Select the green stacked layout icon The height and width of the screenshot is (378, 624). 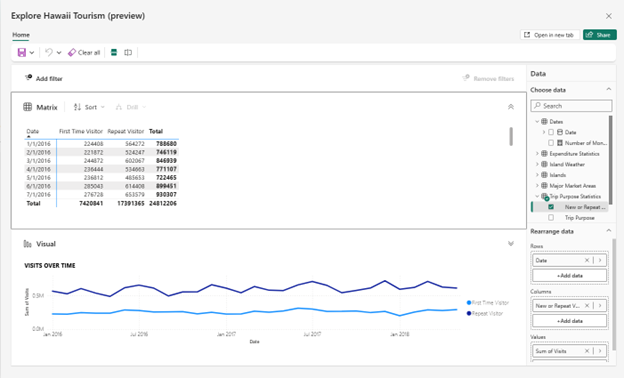point(114,53)
